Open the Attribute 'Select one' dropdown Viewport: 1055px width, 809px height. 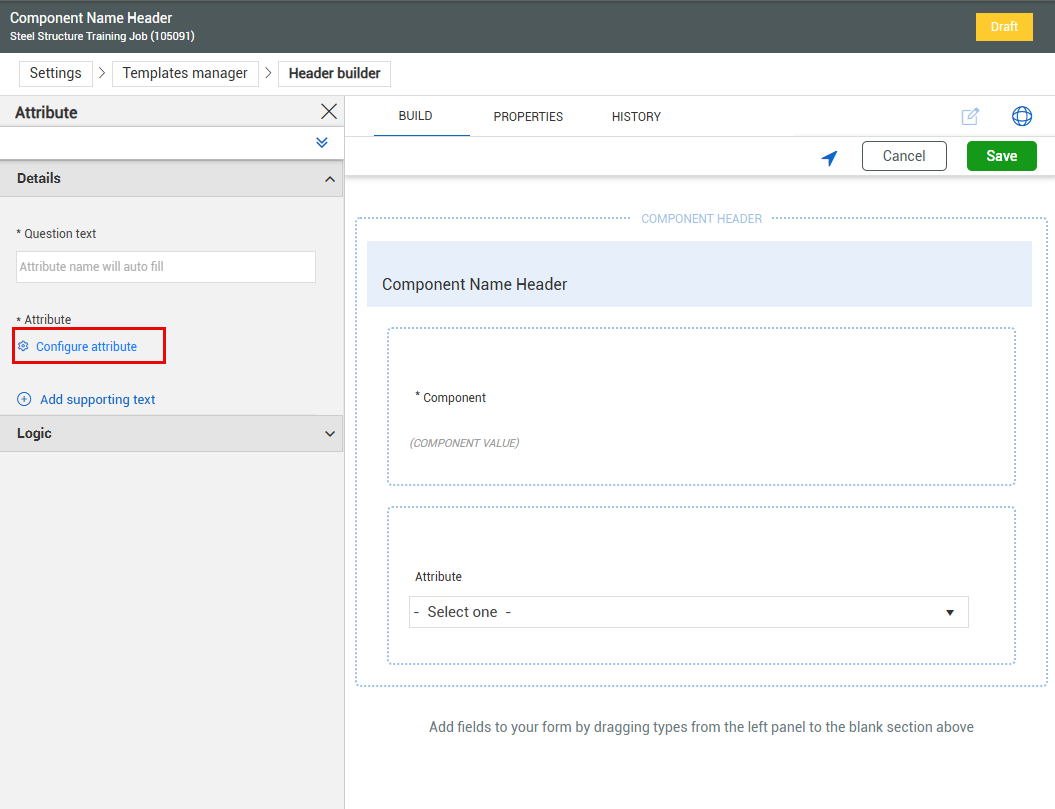tap(688, 612)
